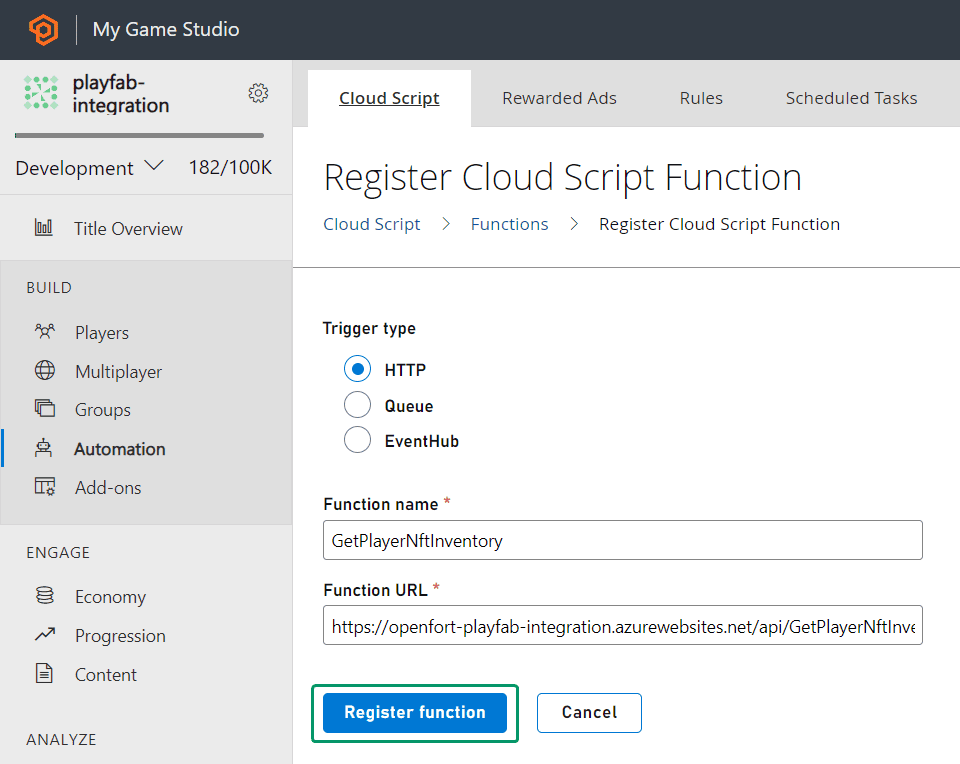Image resolution: width=960 pixels, height=764 pixels.
Task: Click the Register function button
Action: coord(414,712)
